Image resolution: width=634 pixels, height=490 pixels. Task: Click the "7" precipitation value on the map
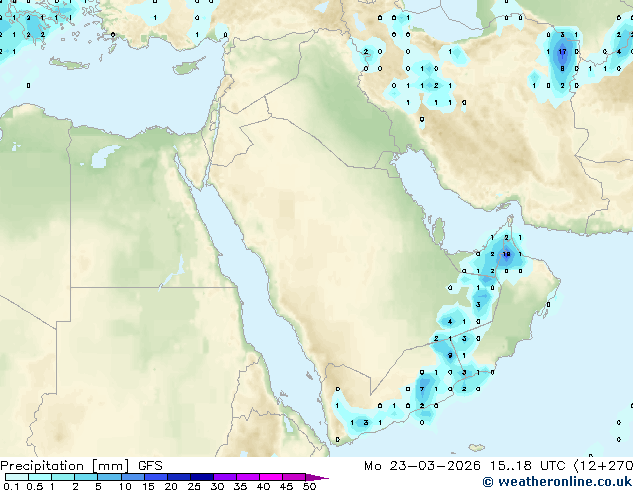pos(422,389)
